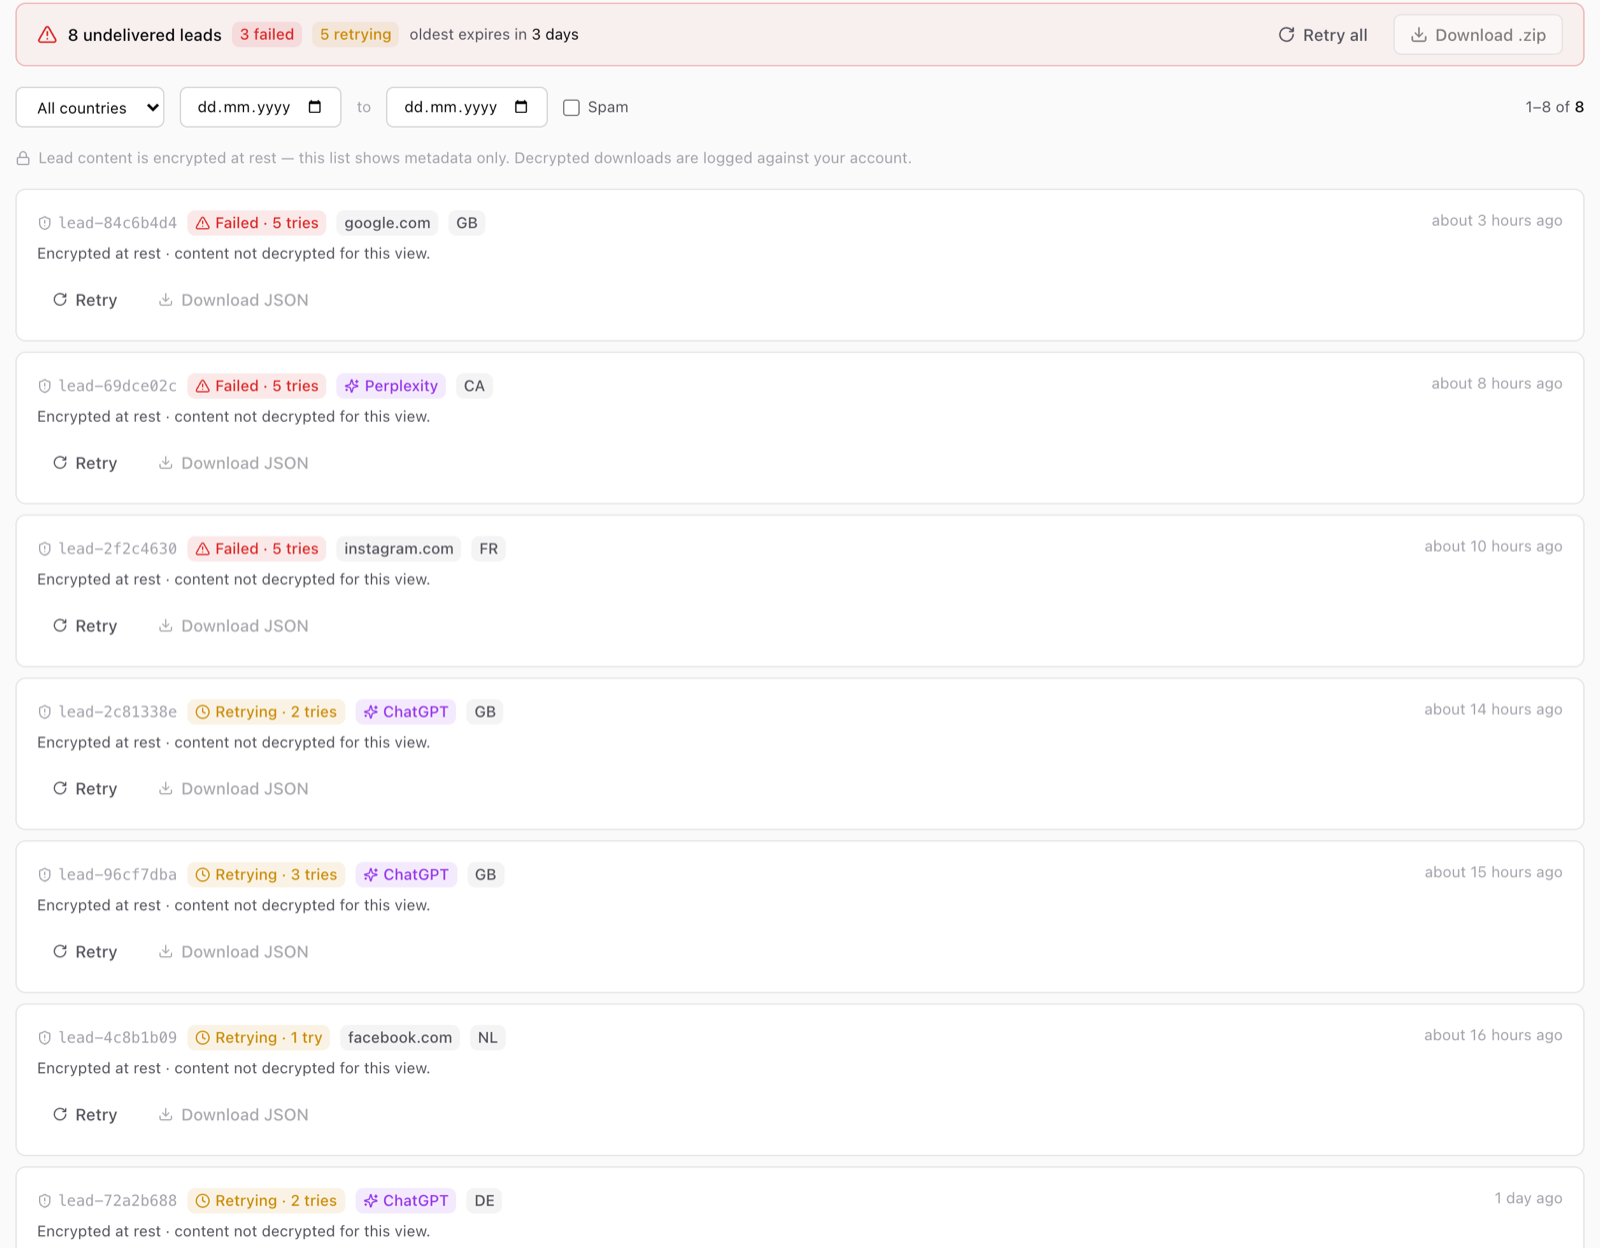Click the FR country tag
1600x1248 pixels.
pos(488,549)
